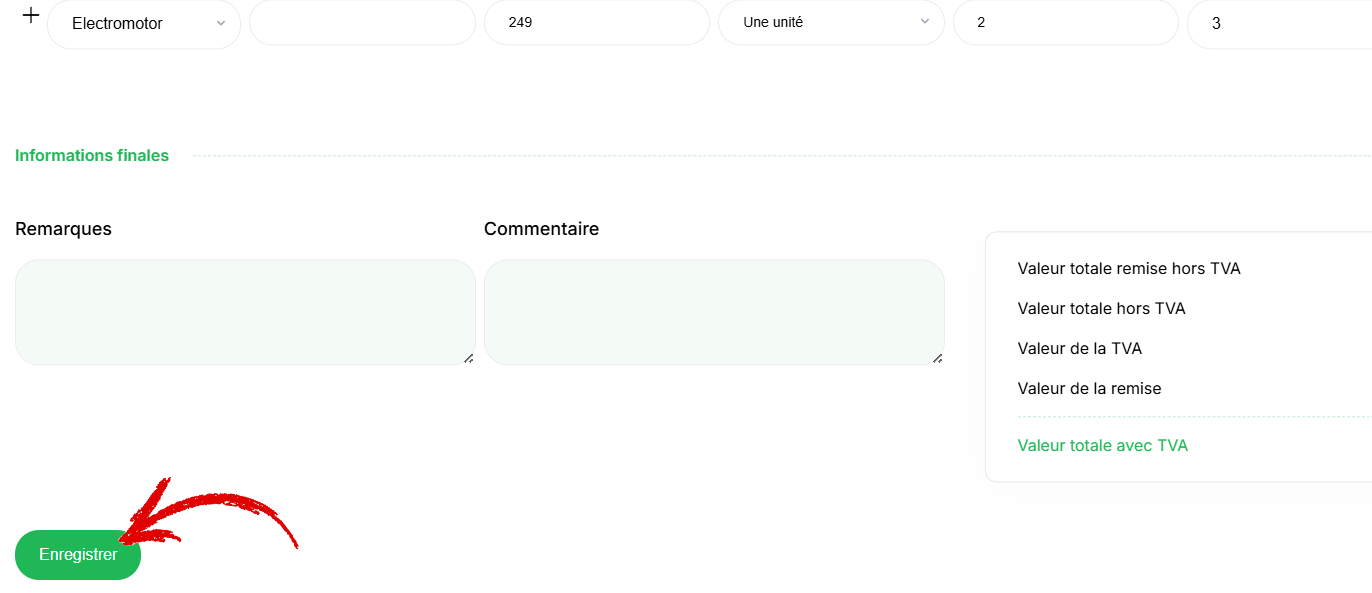
Task: Click the Remarques label
Action: (63, 229)
